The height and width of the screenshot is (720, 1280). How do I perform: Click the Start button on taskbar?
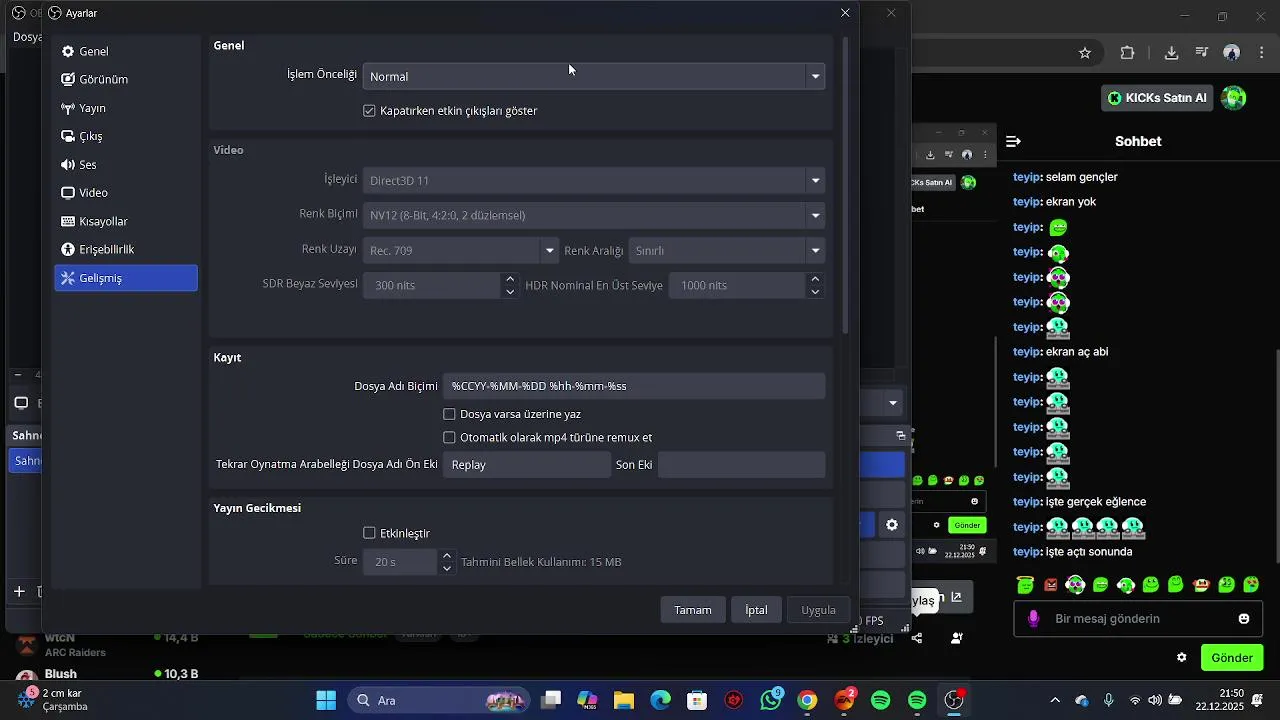point(326,700)
